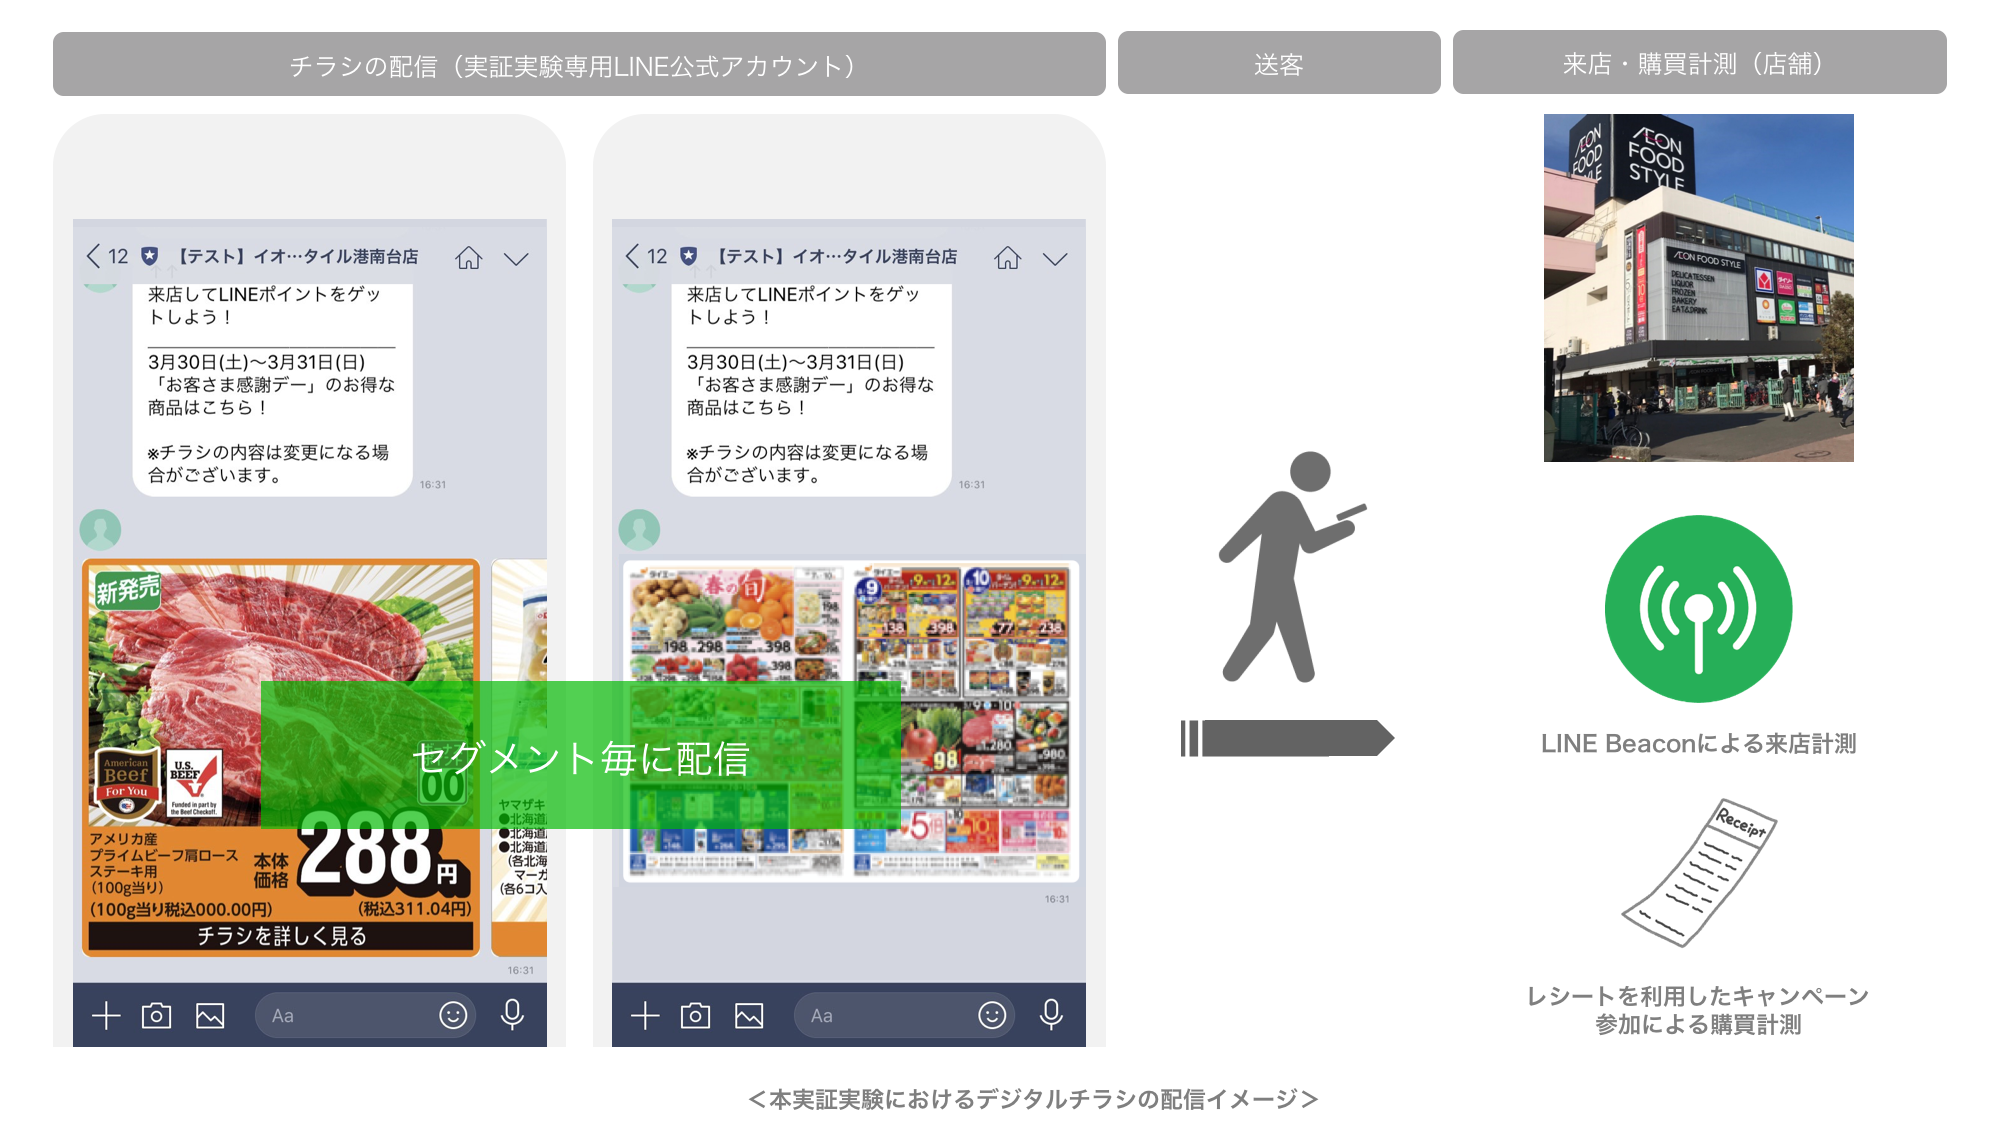Viewport: 2000px width, 1126px height.
Task: Select the チラシの配信 header tab
Action: click(x=578, y=65)
